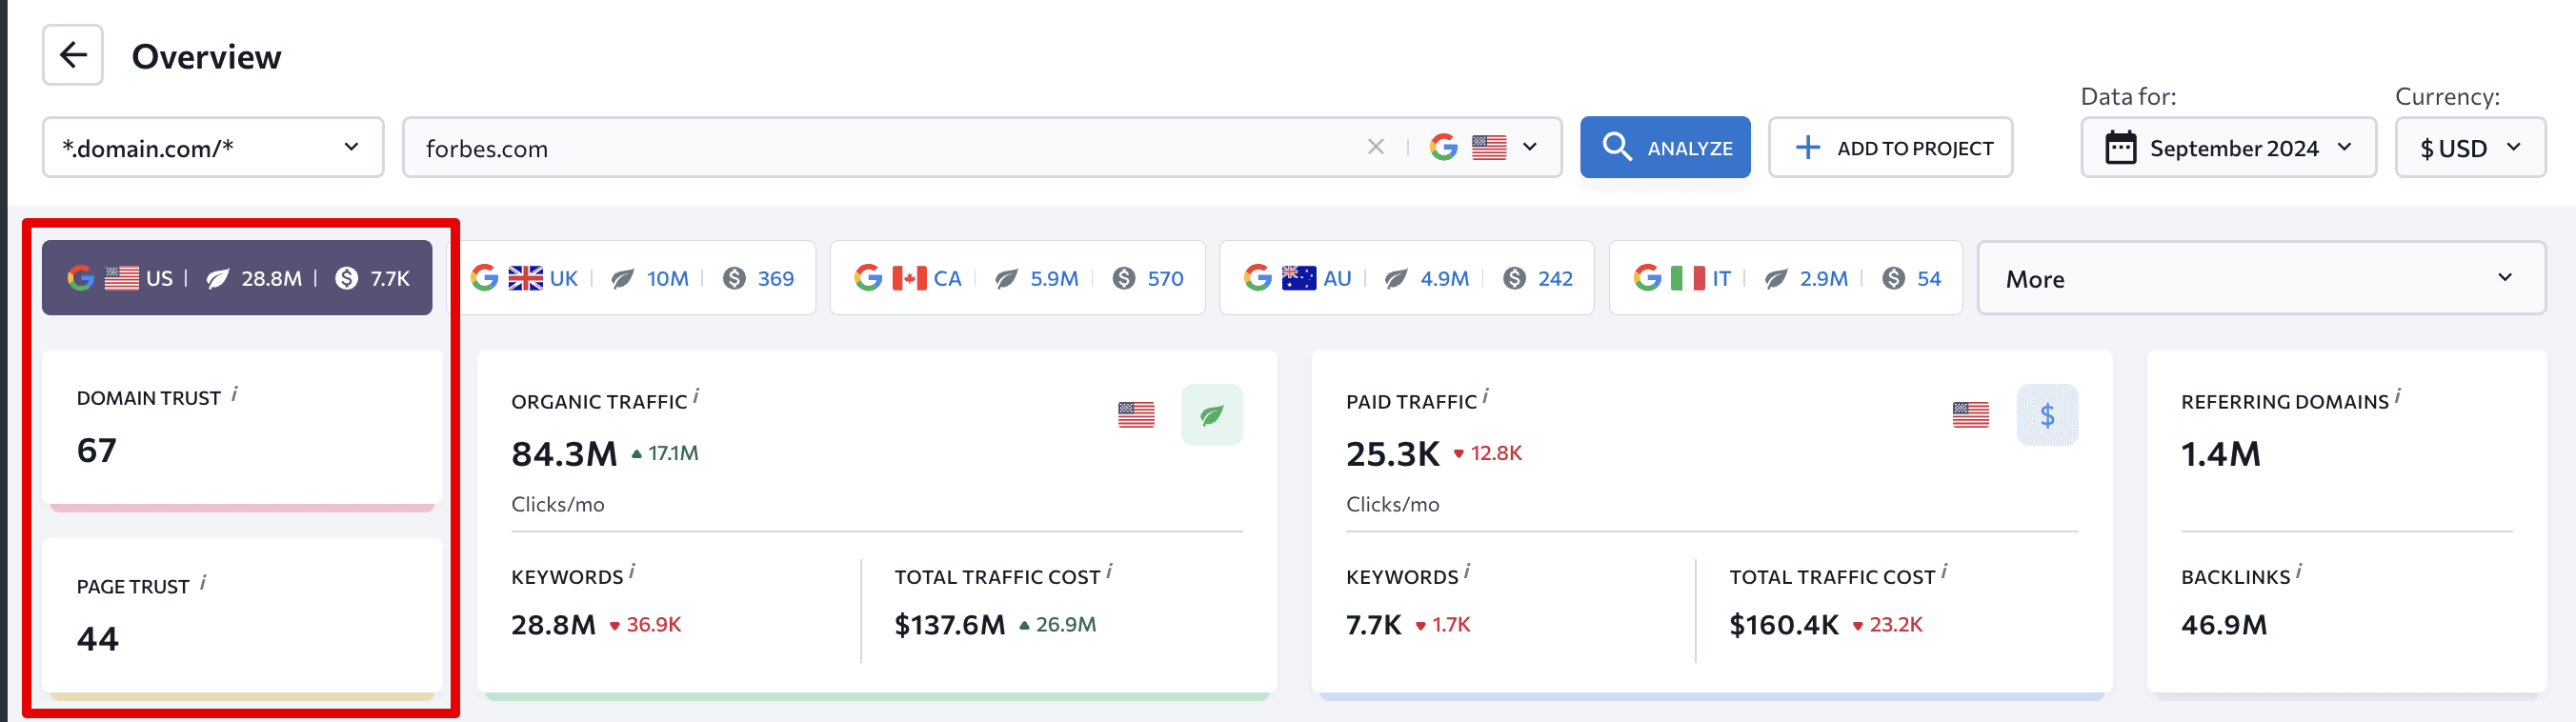Click paid Keywords info icon

click(1467, 572)
